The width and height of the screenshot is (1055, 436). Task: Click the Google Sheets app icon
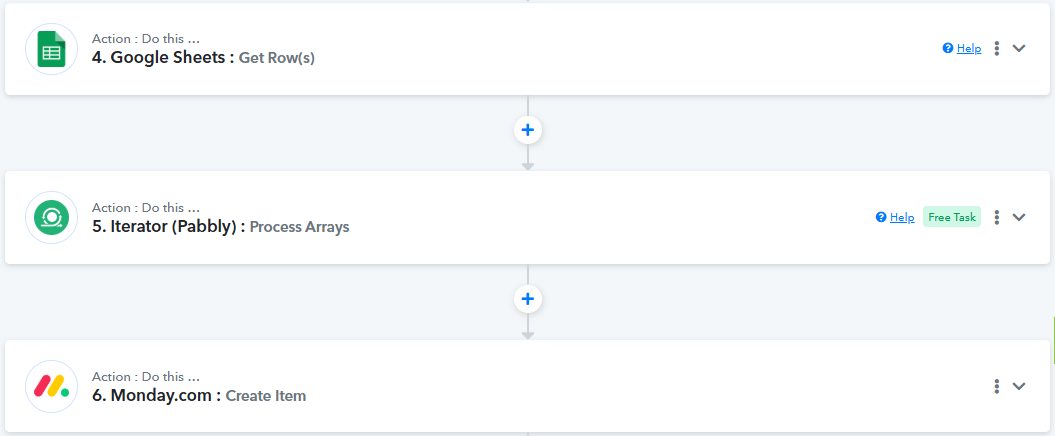point(52,48)
